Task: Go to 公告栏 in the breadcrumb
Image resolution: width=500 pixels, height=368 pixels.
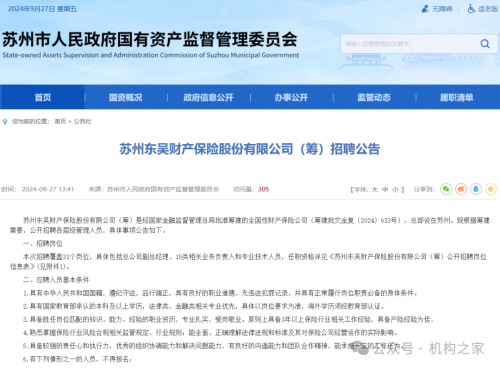Action: pyautogui.click(x=82, y=122)
